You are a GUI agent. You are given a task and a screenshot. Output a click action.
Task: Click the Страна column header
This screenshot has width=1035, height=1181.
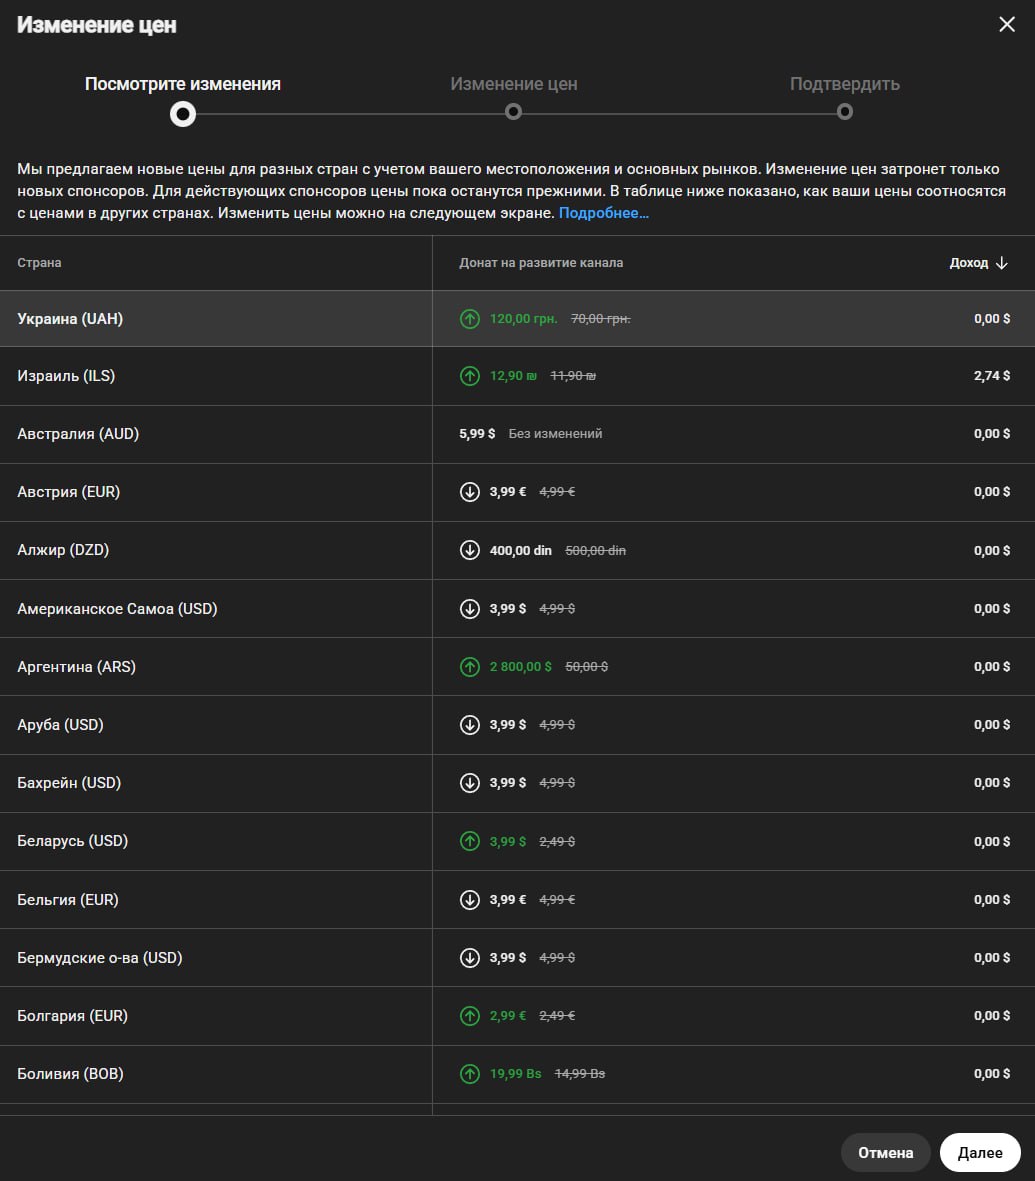point(39,263)
